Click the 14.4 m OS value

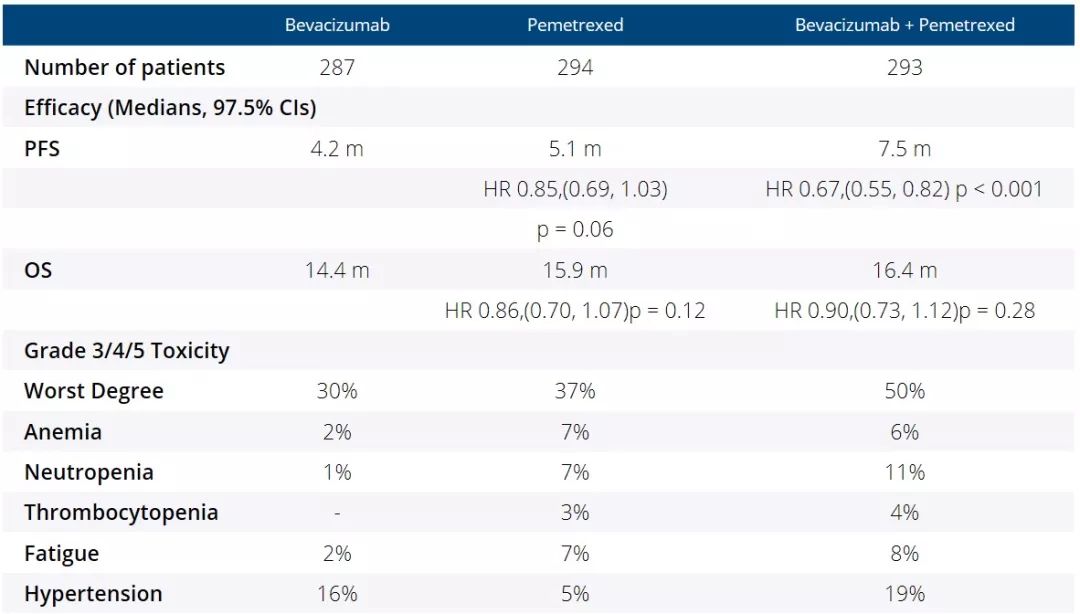[x=337, y=270]
